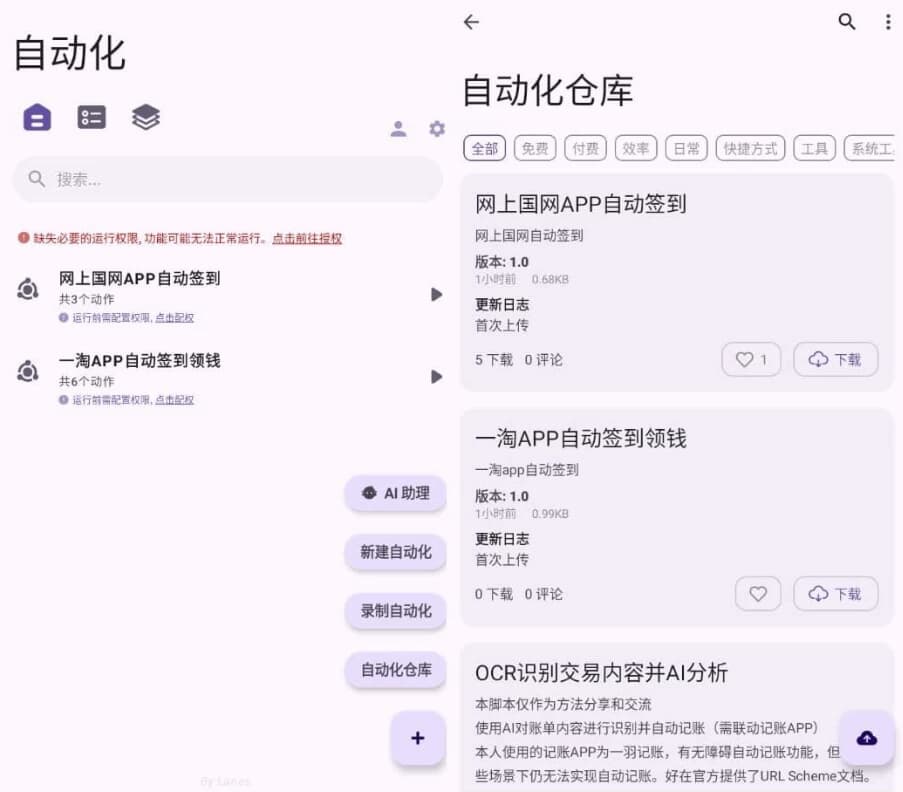Click the 点击前往授权 permission link

(x=305, y=239)
